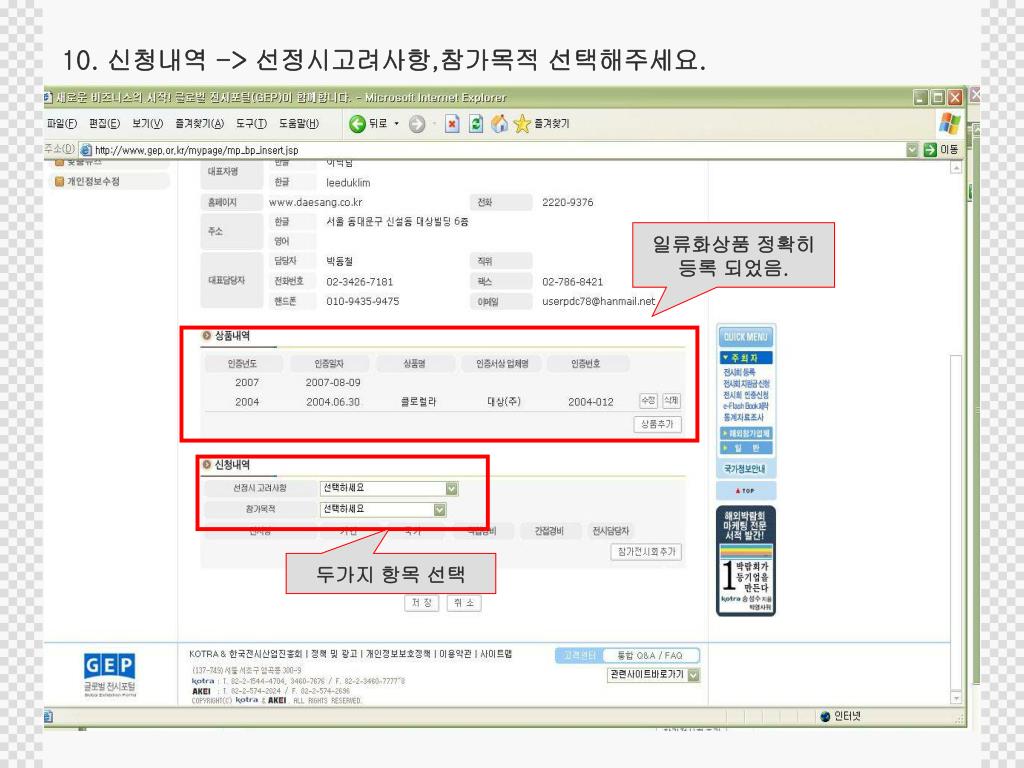Open the 편집(E) menu
Viewport: 1024px width, 768px height.
104,123
